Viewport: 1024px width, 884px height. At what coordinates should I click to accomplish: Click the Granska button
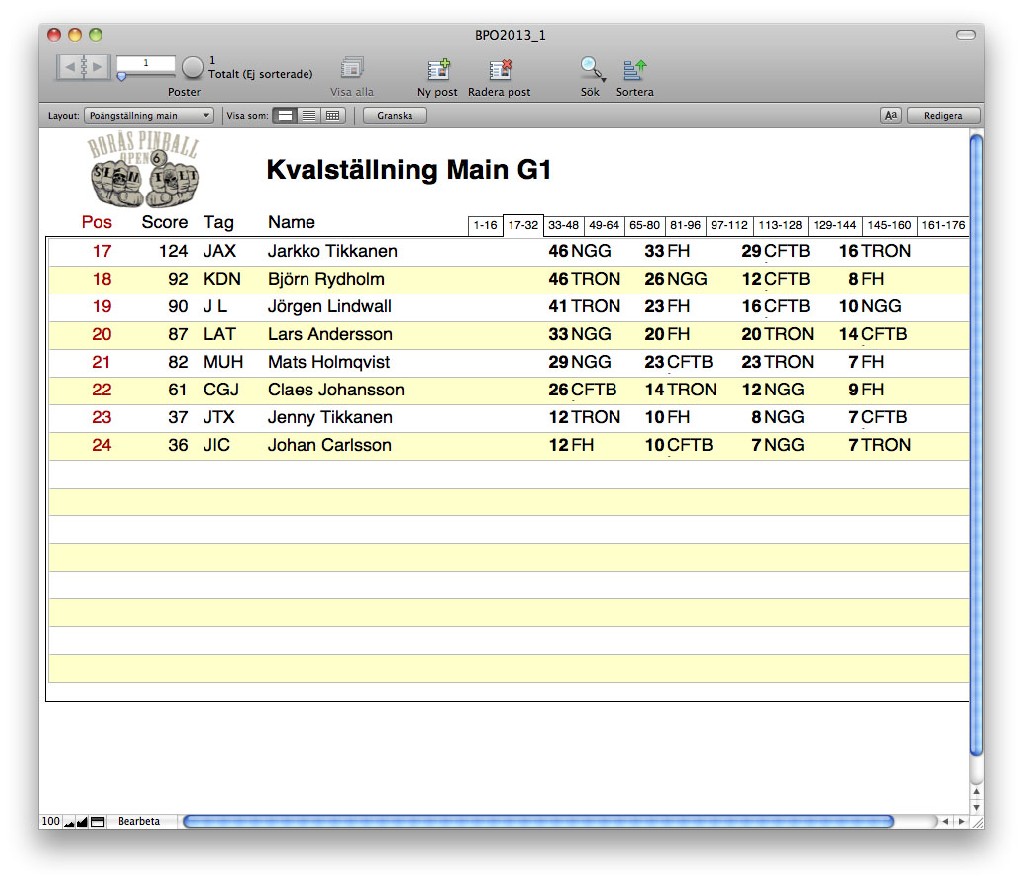click(x=394, y=116)
